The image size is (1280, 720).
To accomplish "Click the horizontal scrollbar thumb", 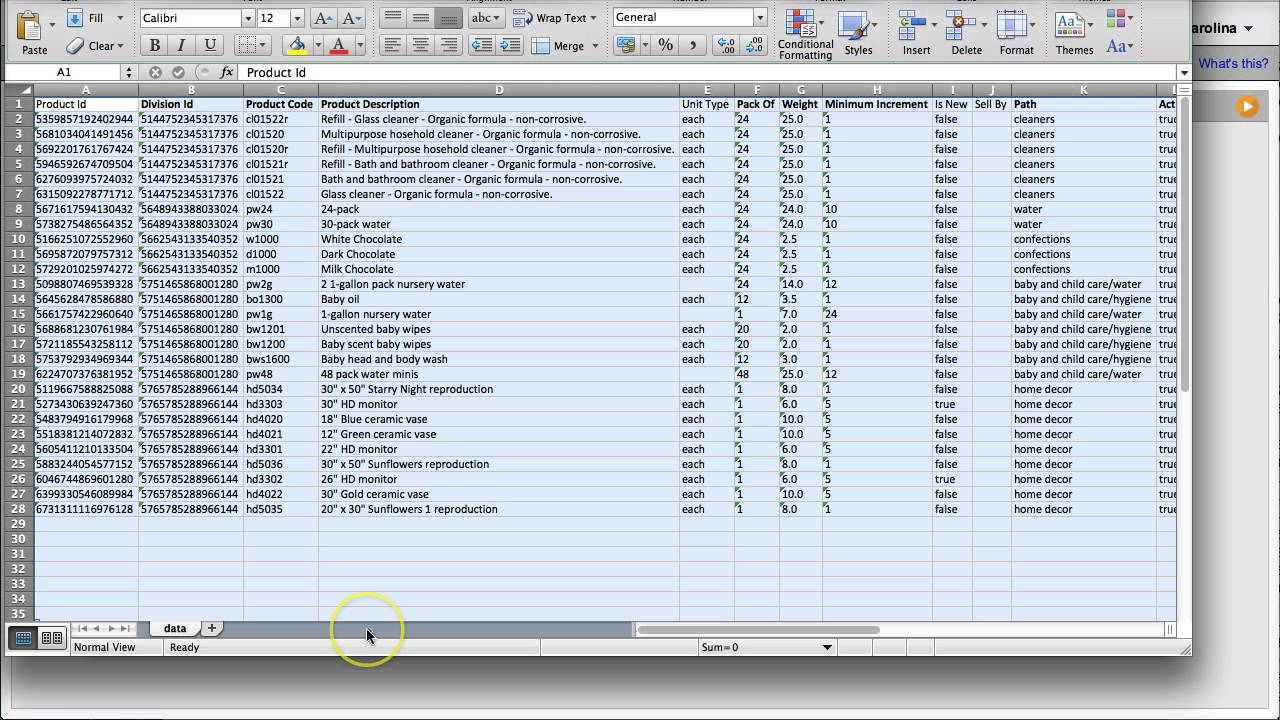I will [x=759, y=629].
